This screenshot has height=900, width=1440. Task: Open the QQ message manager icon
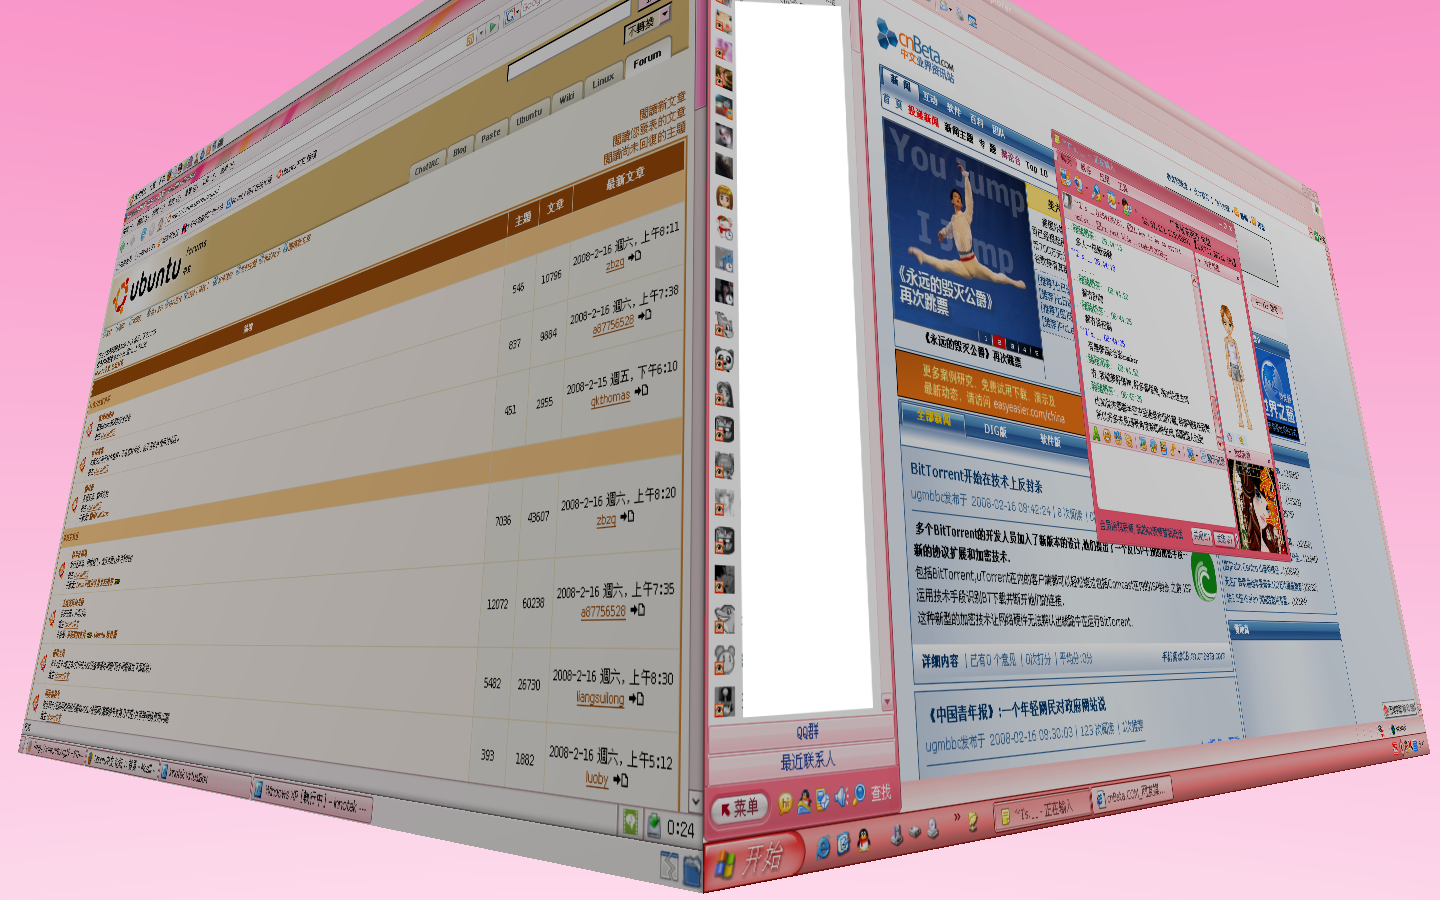point(822,798)
